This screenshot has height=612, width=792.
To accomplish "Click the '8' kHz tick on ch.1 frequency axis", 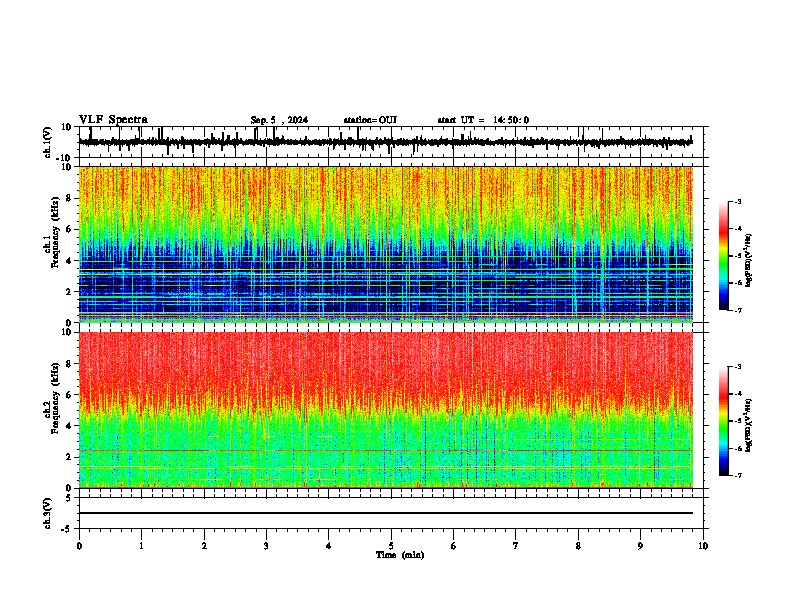I will pyautogui.click(x=70, y=198).
